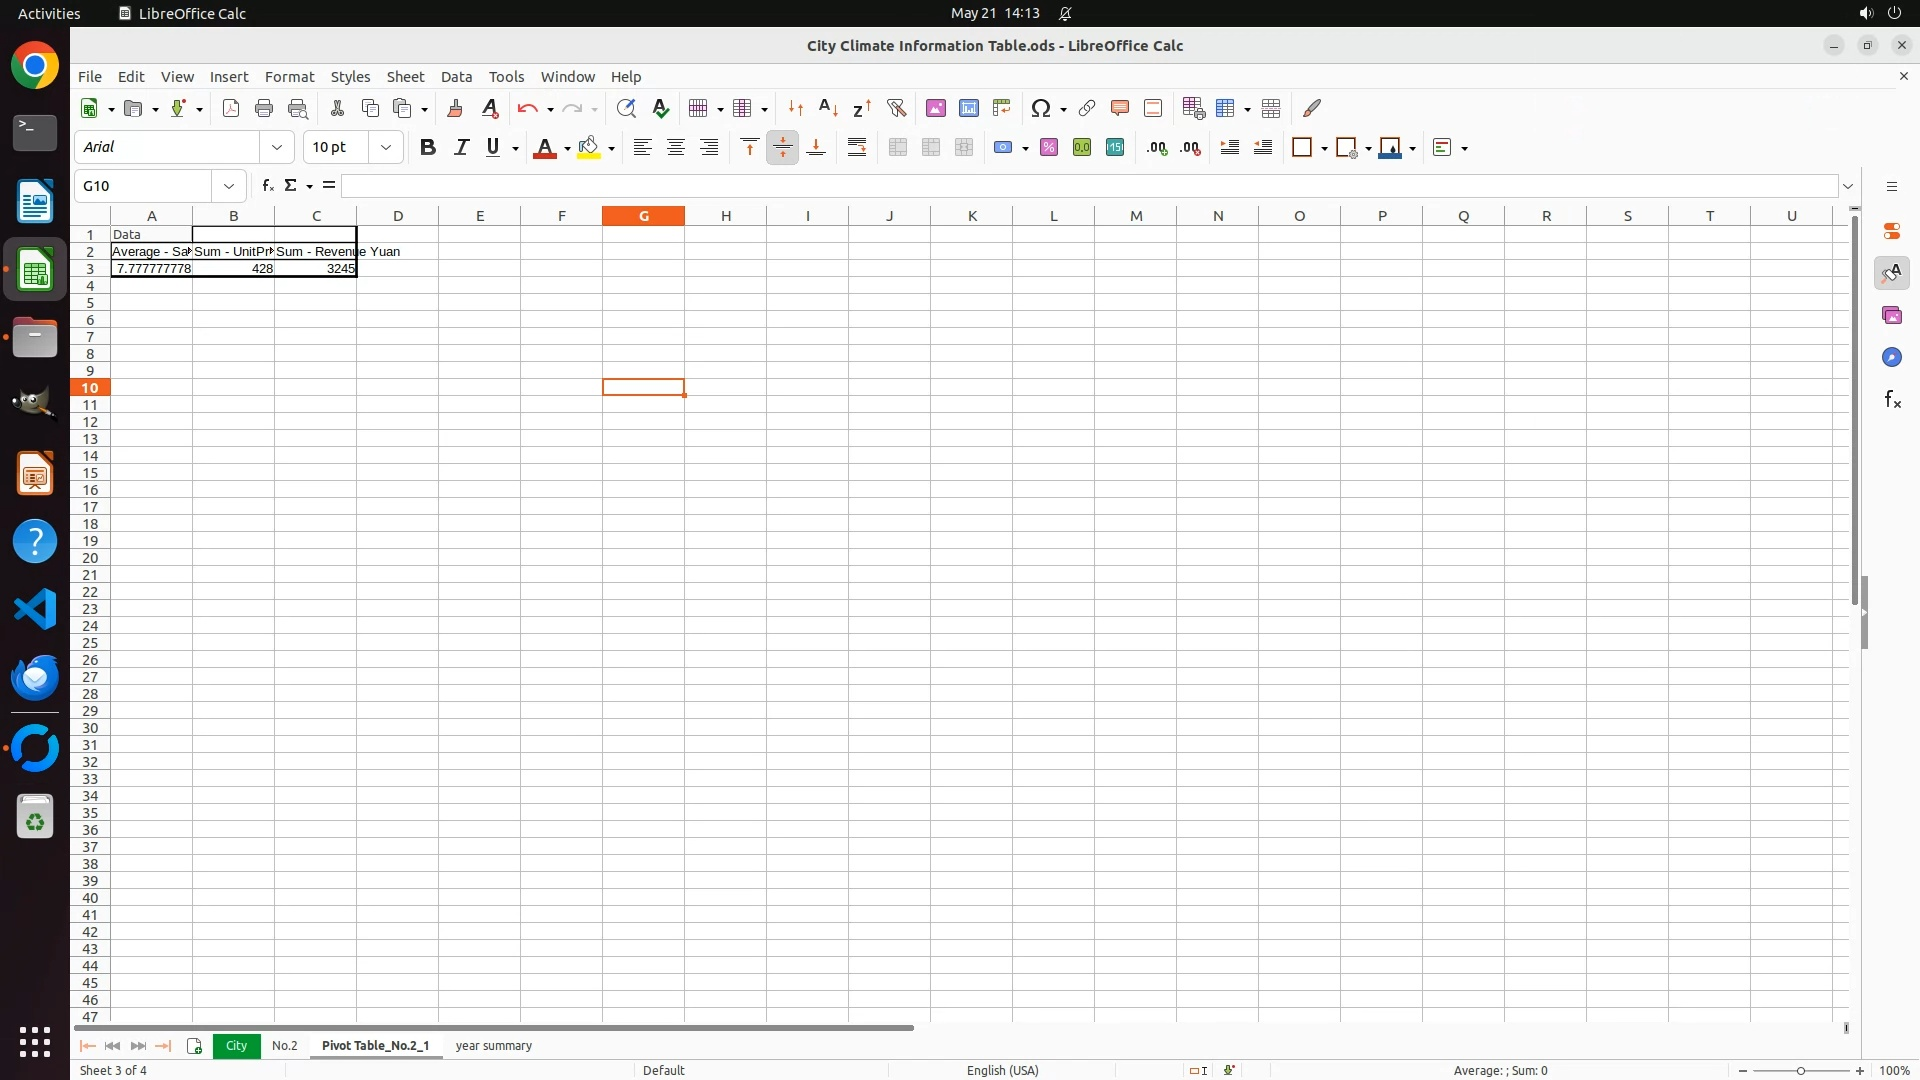1920x1080 pixels.
Task: Open the Function Wizard next to Name Box
Action: pos(267,186)
